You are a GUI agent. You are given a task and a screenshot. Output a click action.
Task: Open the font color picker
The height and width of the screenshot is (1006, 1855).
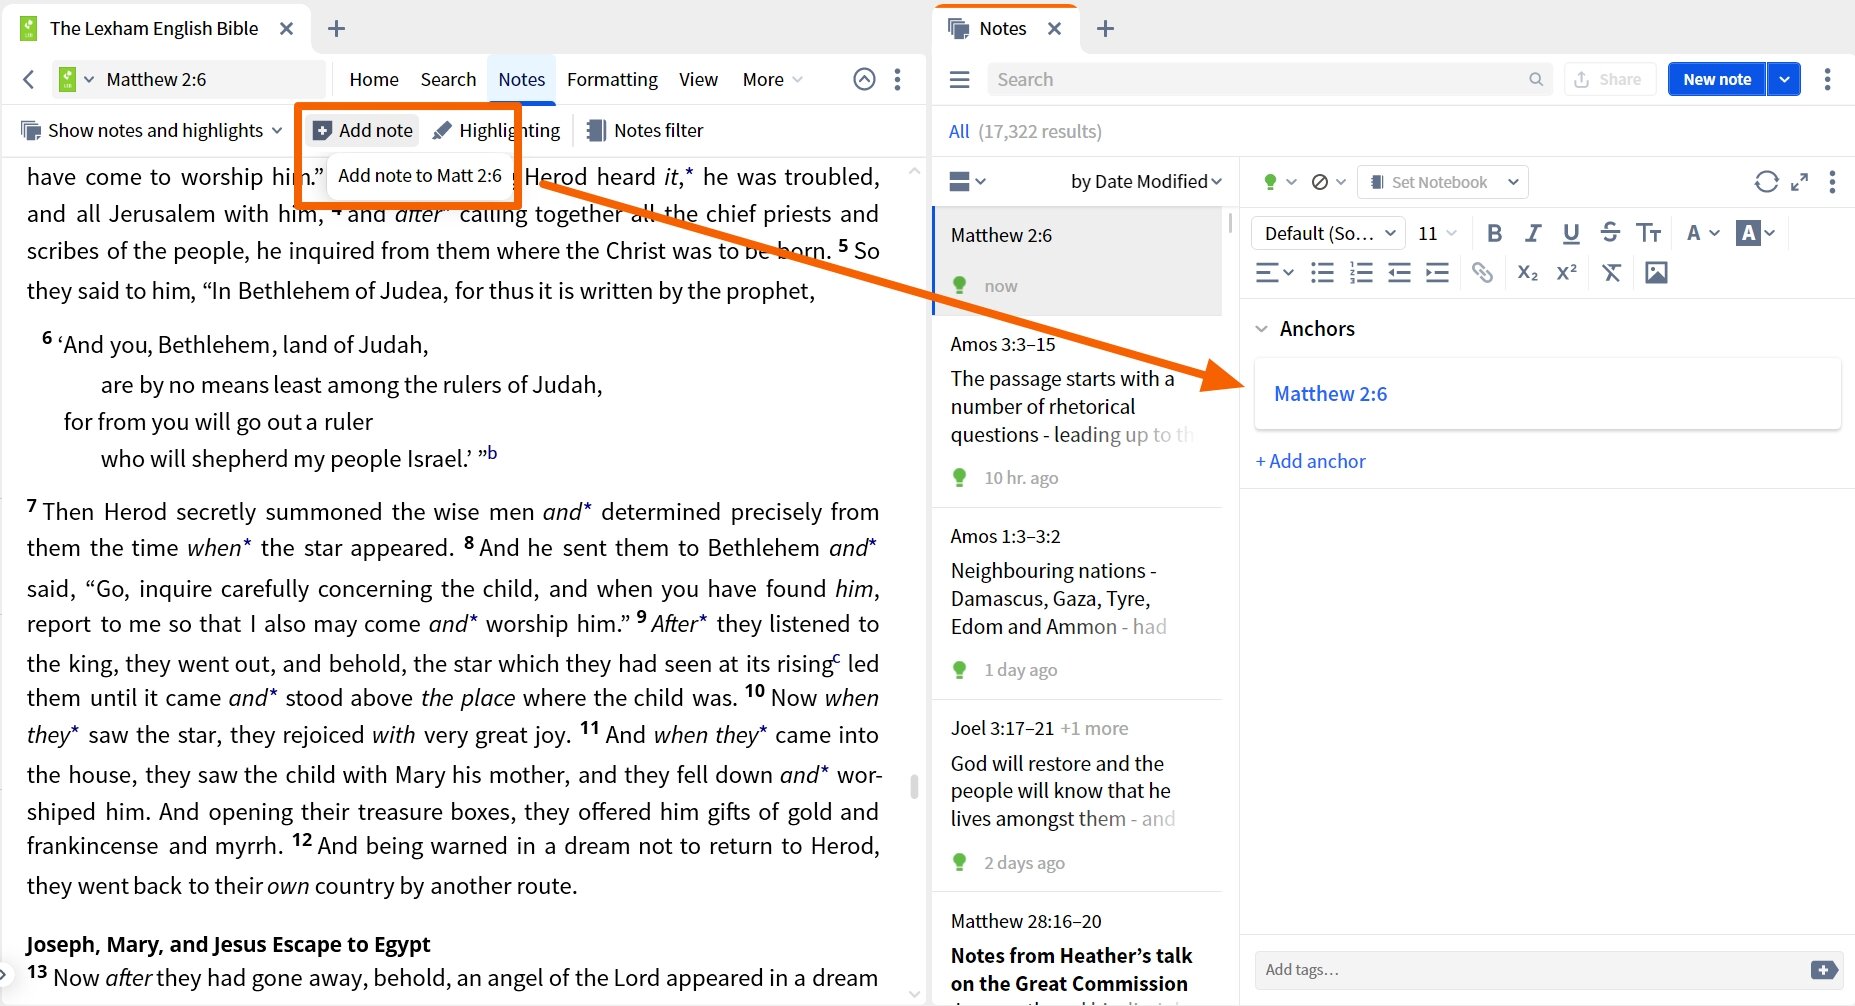point(1702,233)
